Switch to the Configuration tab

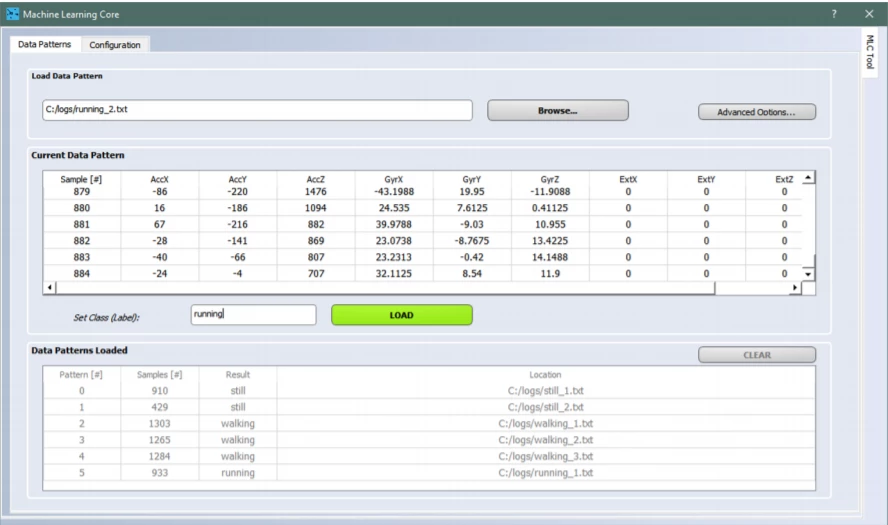click(x=115, y=45)
